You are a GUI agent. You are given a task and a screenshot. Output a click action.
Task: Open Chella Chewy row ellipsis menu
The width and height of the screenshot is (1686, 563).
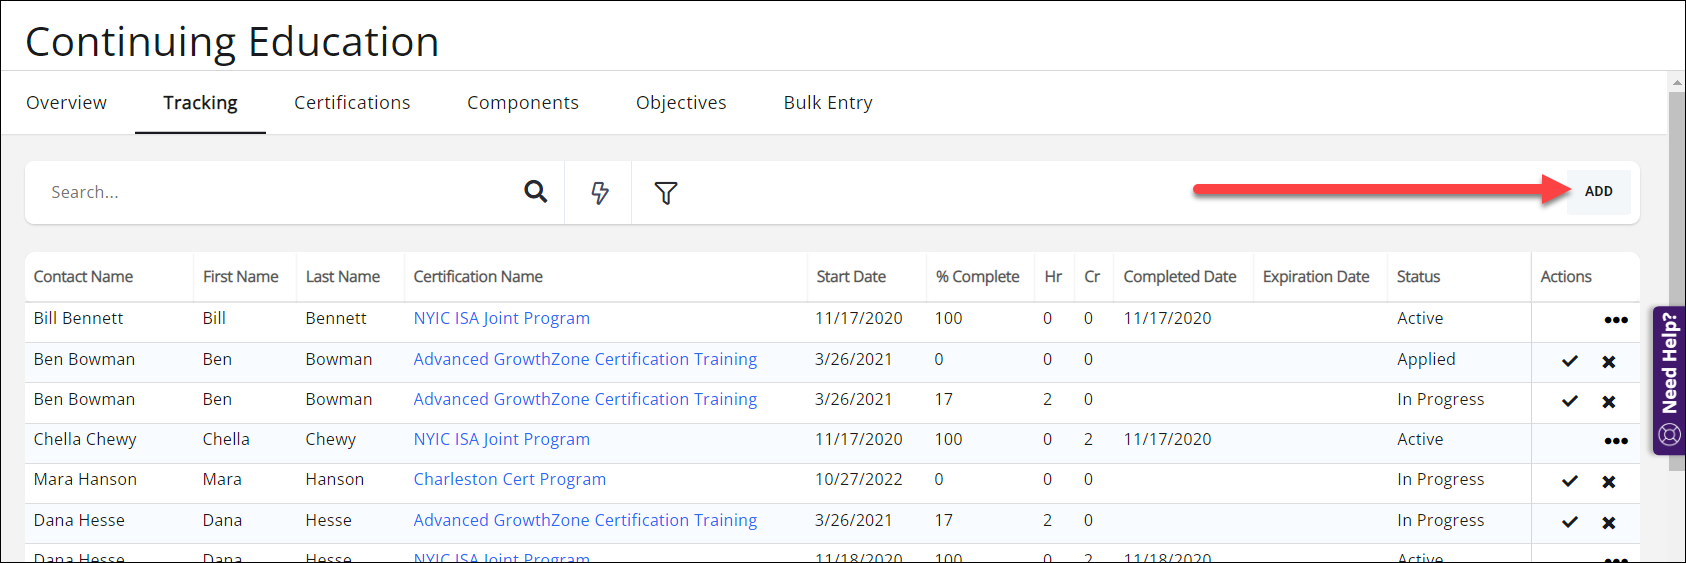point(1616,441)
